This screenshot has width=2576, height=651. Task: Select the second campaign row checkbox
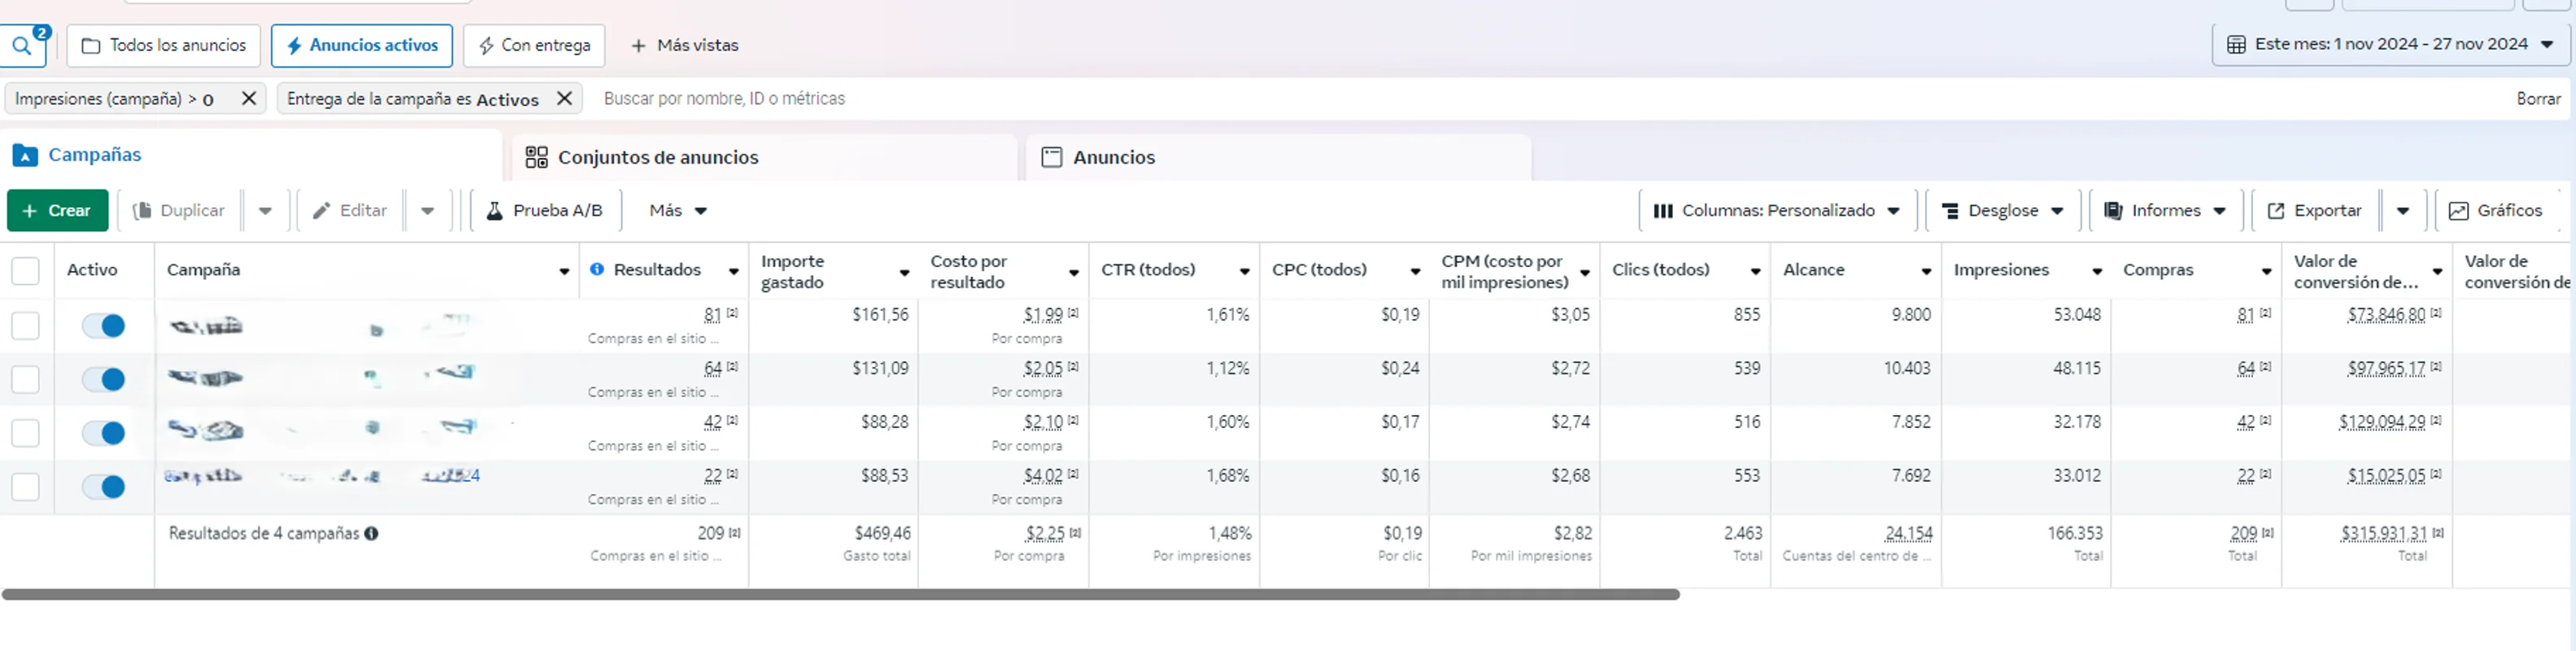(25, 380)
